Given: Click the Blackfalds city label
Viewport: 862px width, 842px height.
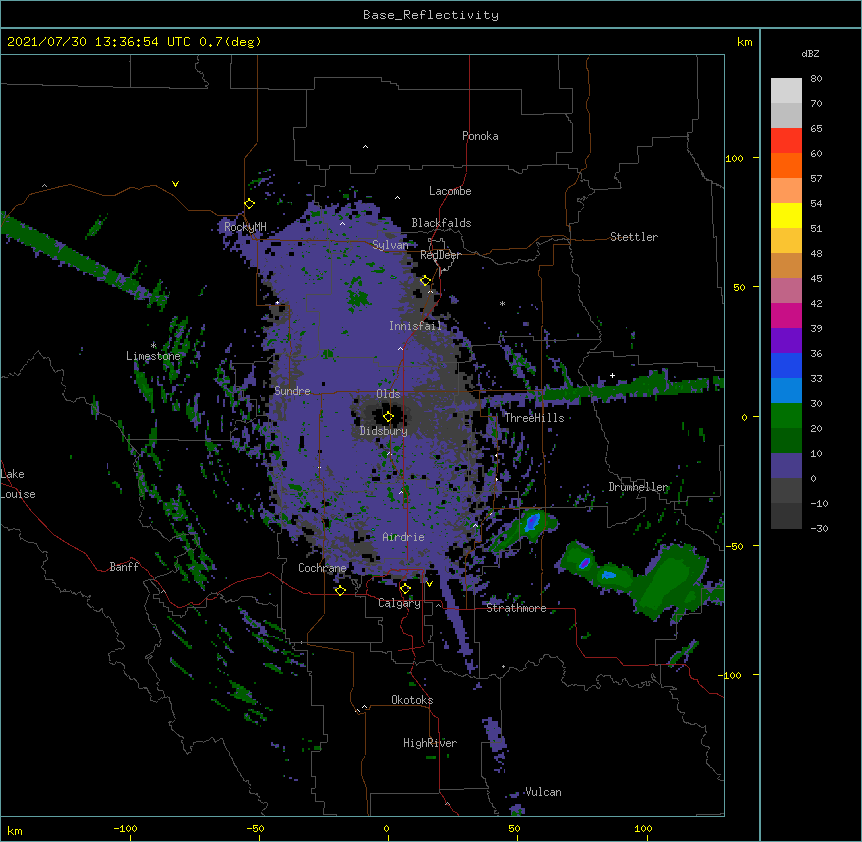Looking at the screenshot, I should coord(441,223).
